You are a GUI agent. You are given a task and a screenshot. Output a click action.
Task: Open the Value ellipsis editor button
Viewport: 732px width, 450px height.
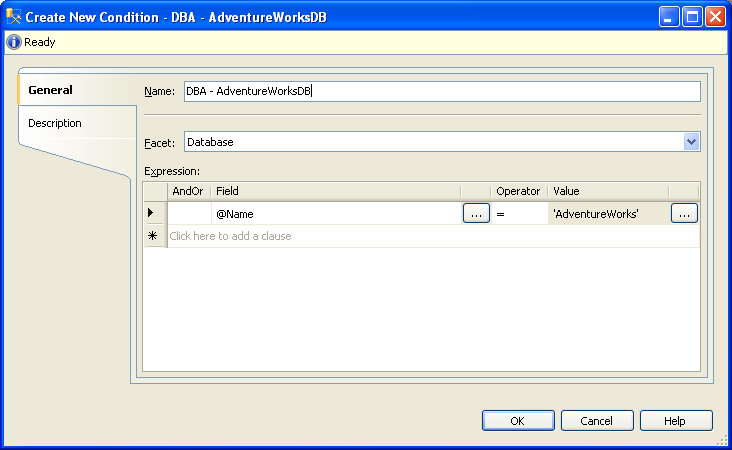(684, 213)
